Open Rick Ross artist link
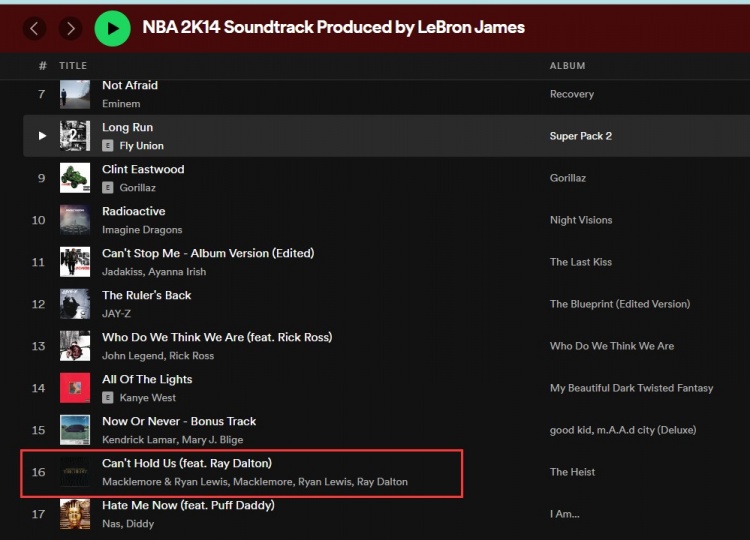The image size is (750, 540). [x=191, y=356]
